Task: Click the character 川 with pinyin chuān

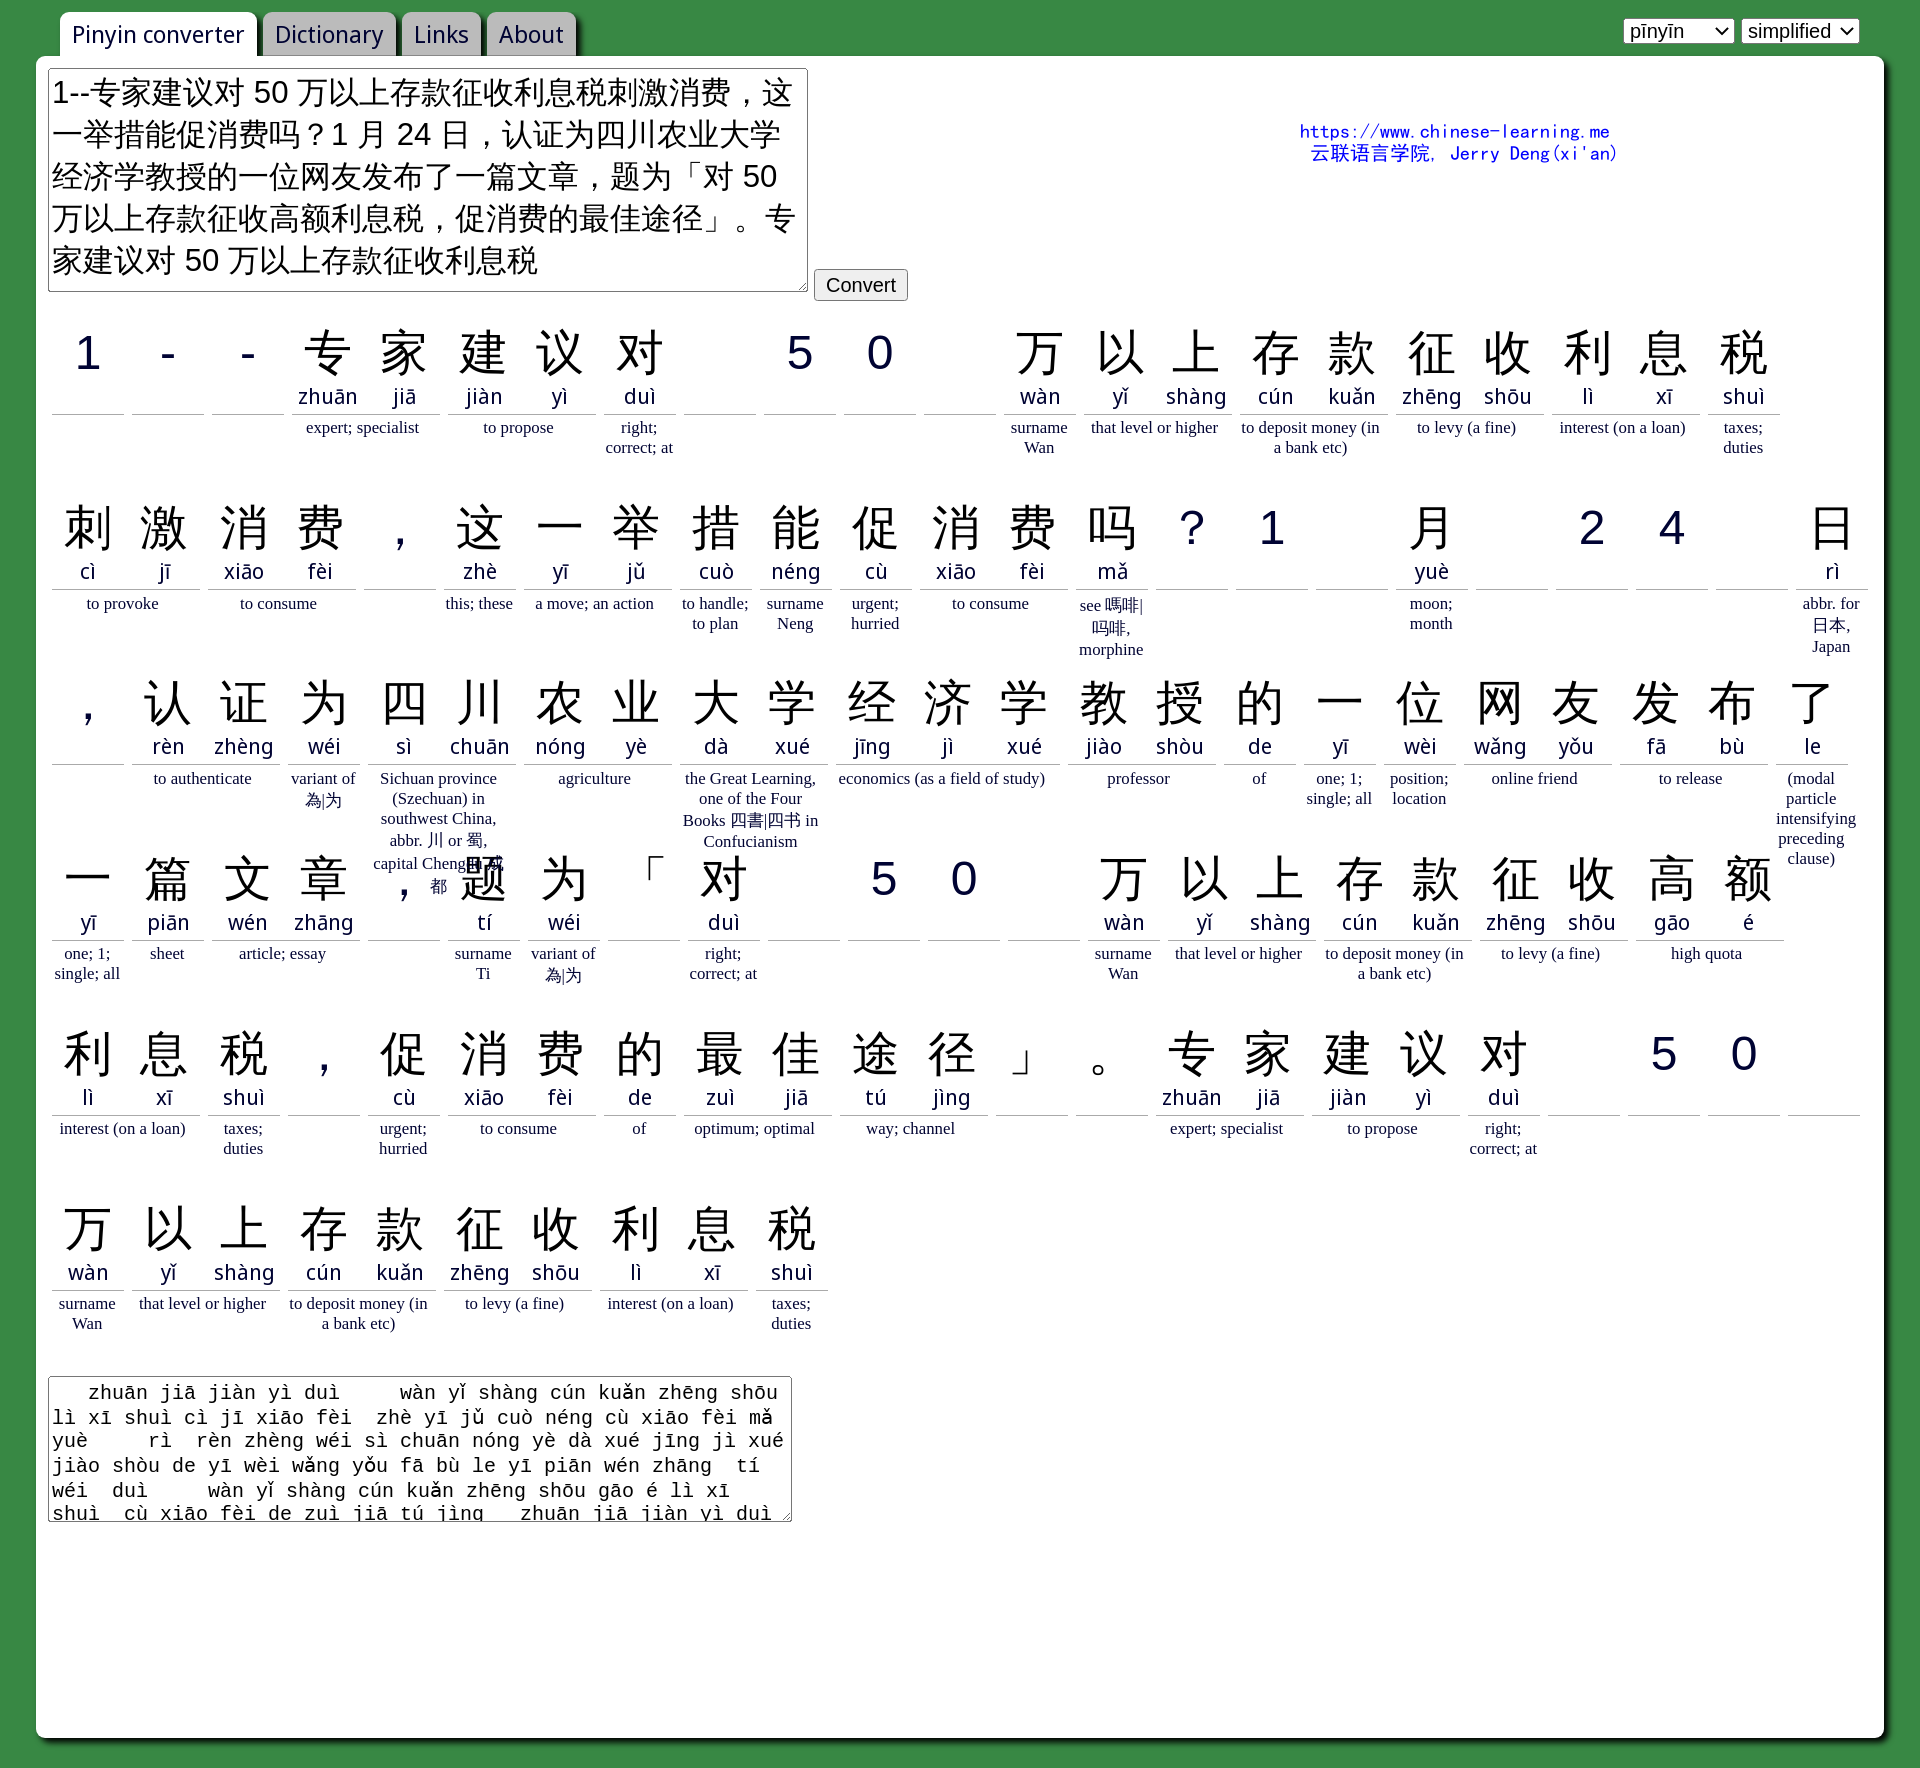Action: click(x=479, y=704)
